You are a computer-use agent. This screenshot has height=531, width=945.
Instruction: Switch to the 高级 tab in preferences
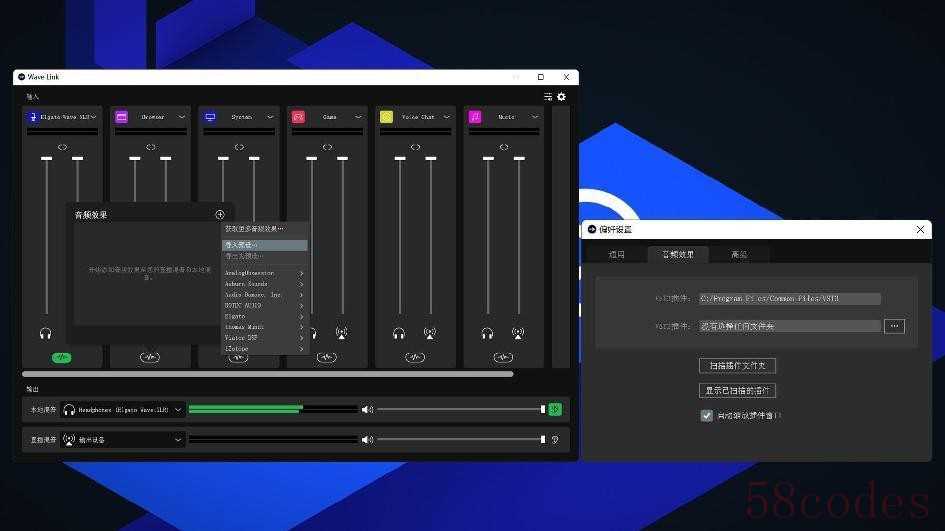[x=739, y=254]
